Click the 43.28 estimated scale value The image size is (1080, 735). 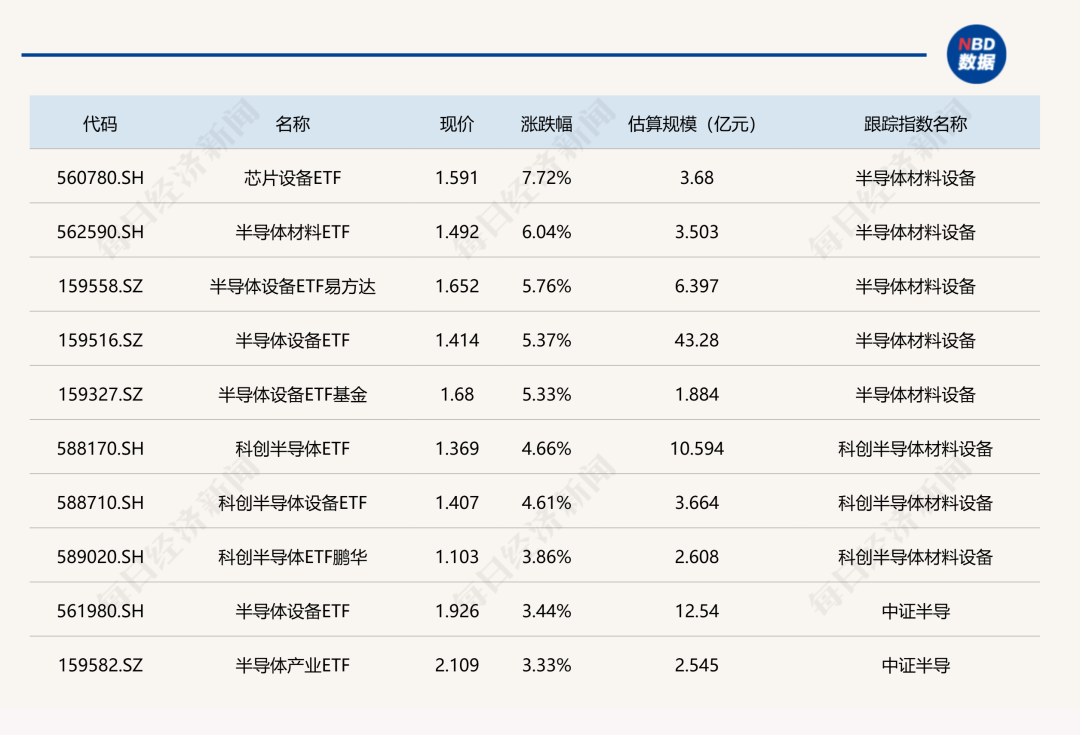pyautogui.click(x=696, y=340)
